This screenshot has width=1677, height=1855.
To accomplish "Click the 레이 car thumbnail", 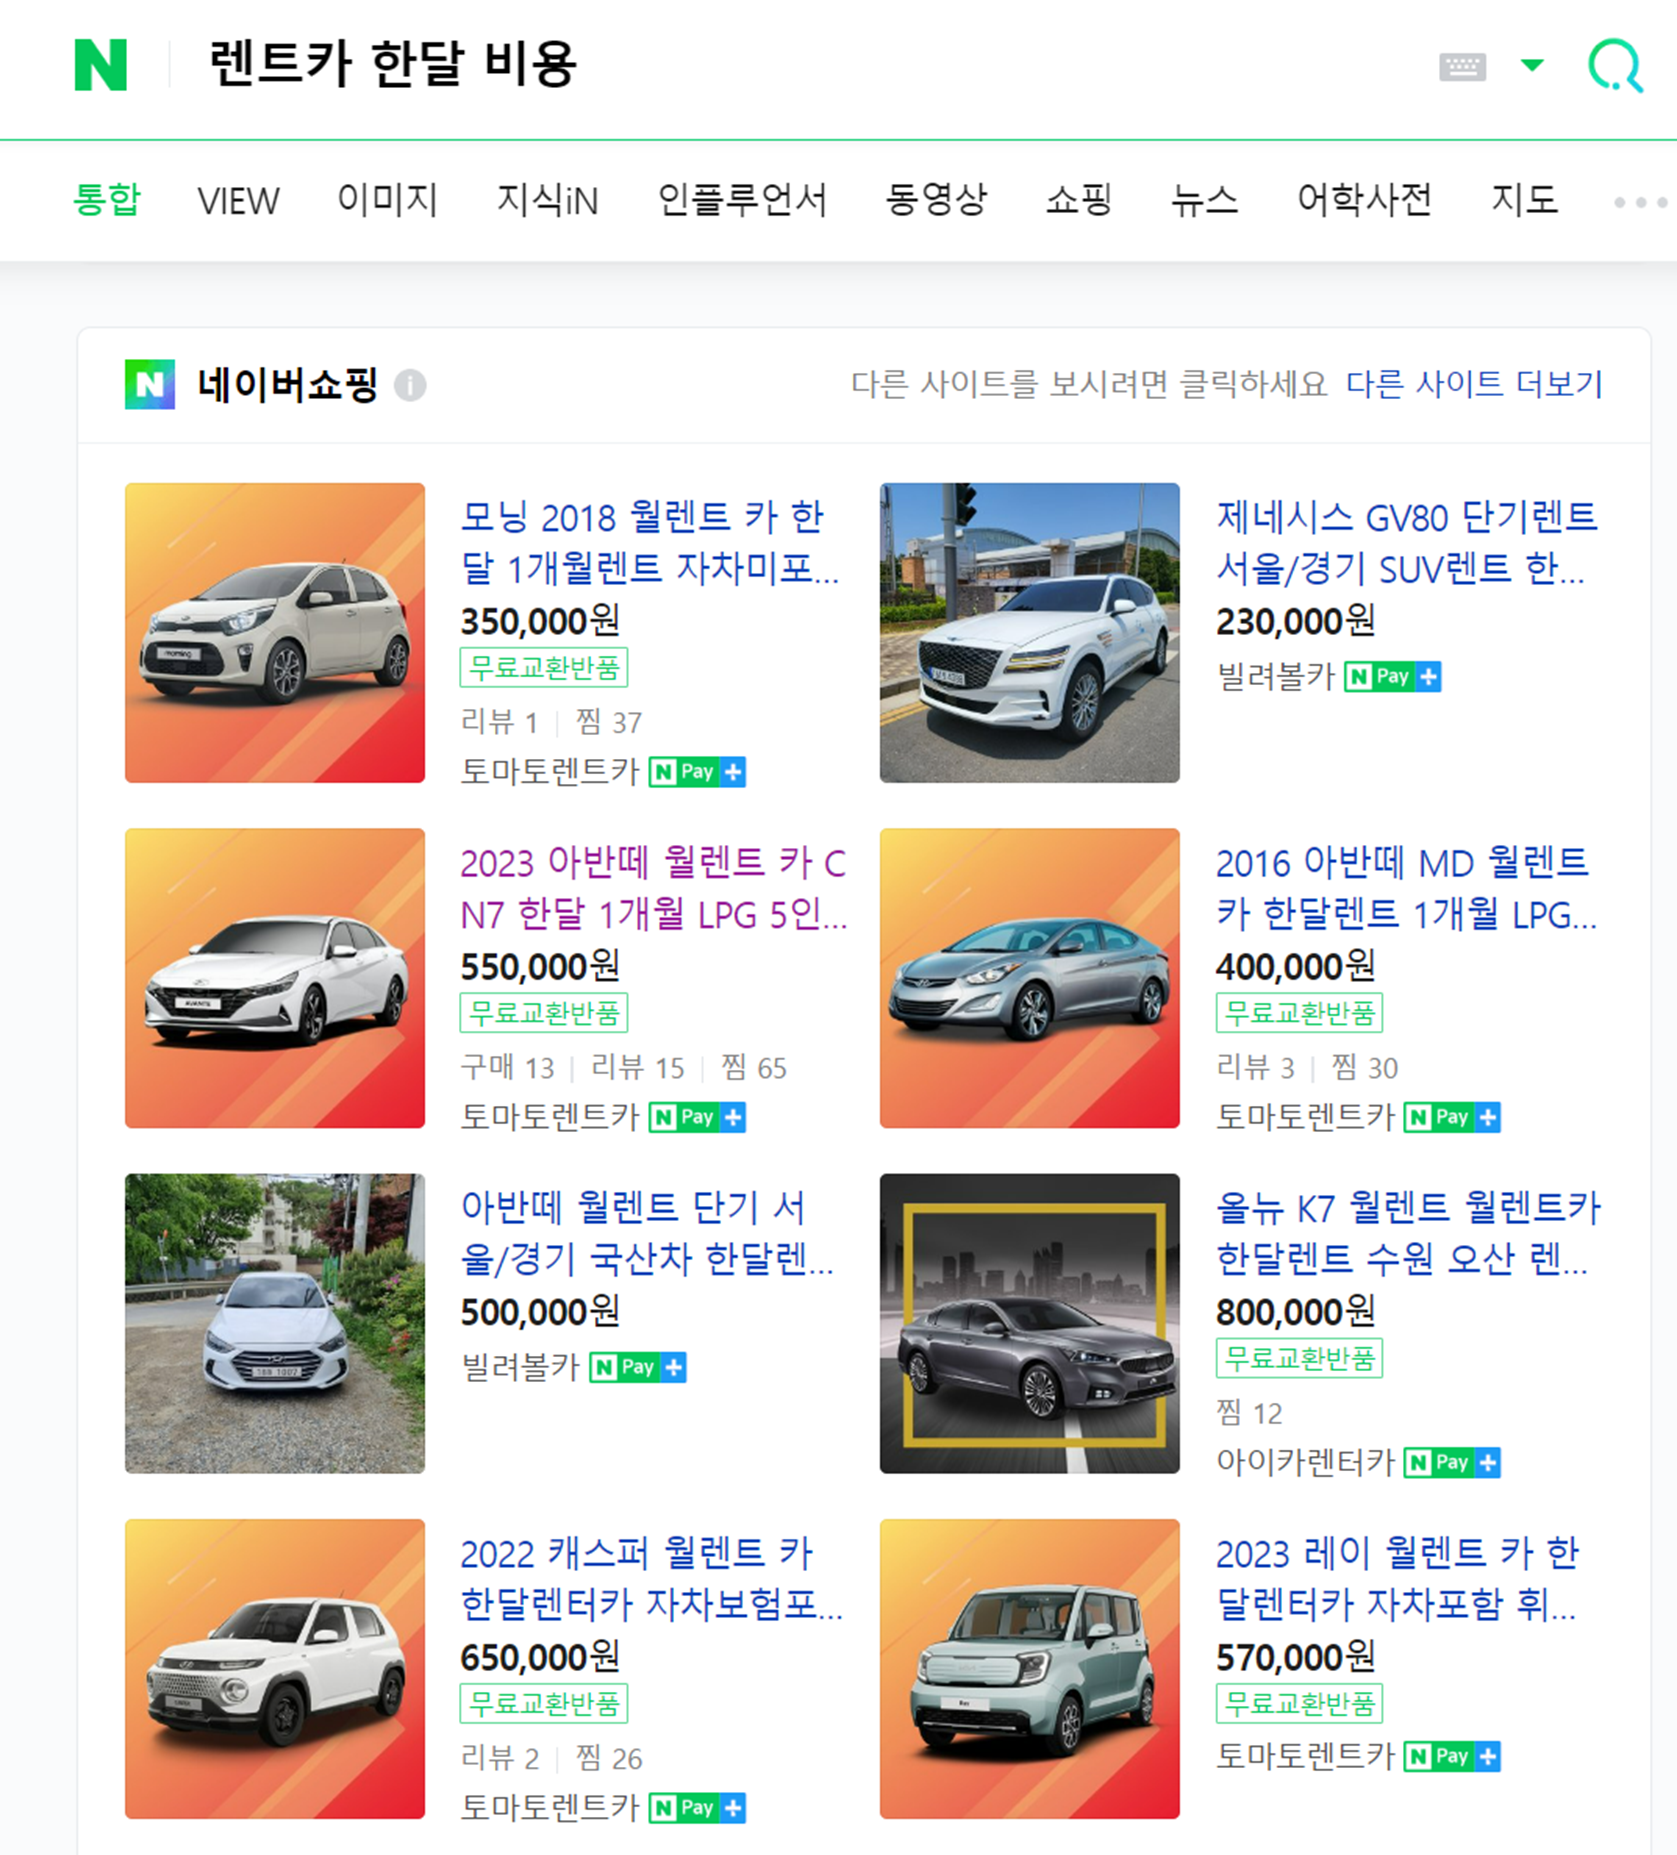I will (1030, 1668).
